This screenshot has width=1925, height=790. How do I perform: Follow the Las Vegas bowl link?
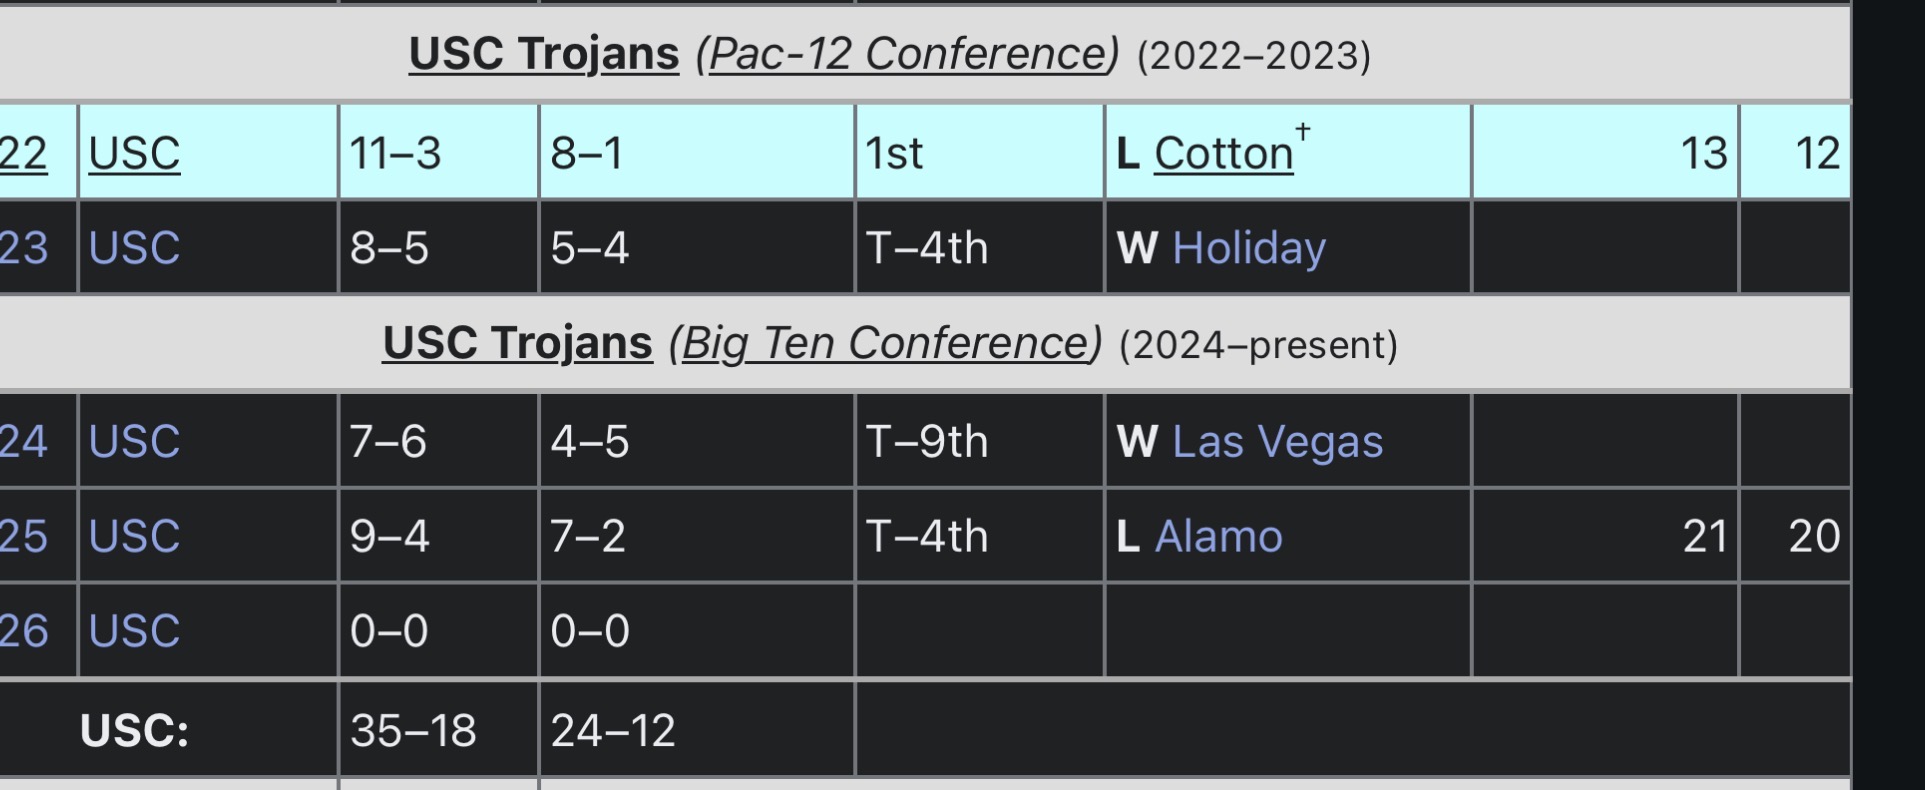point(1278,441)
